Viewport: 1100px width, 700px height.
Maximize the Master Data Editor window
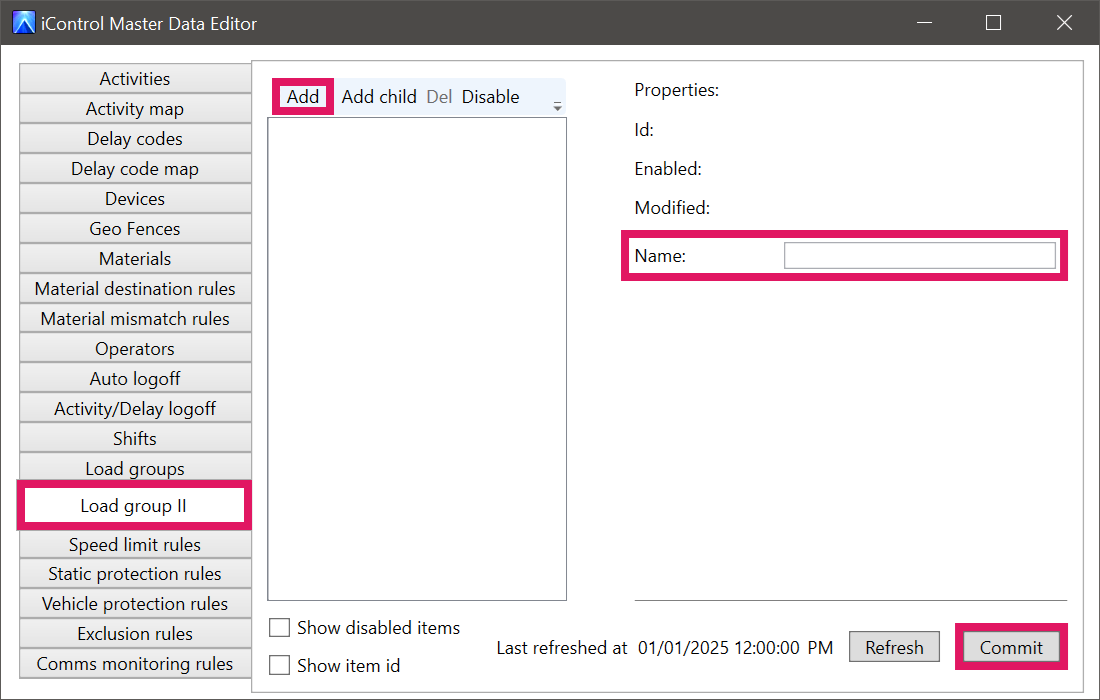[x=993, y=23]
